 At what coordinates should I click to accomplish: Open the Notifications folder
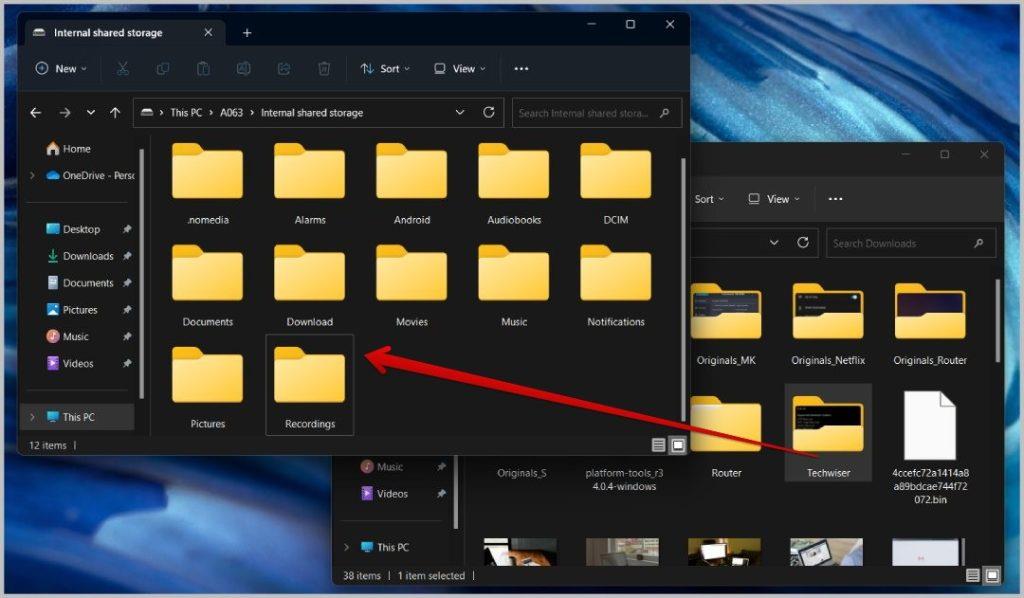click(615, 285)
